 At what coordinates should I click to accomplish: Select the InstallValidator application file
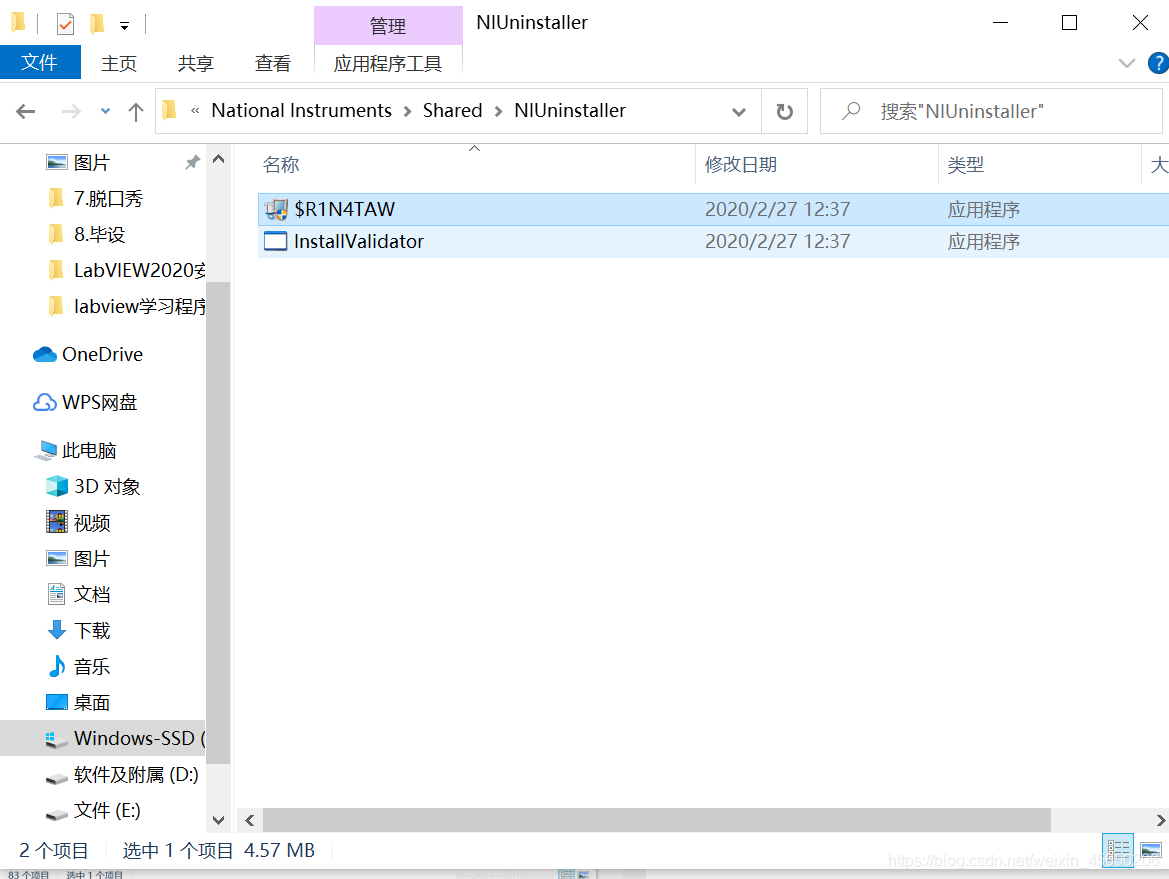point(713,242)
